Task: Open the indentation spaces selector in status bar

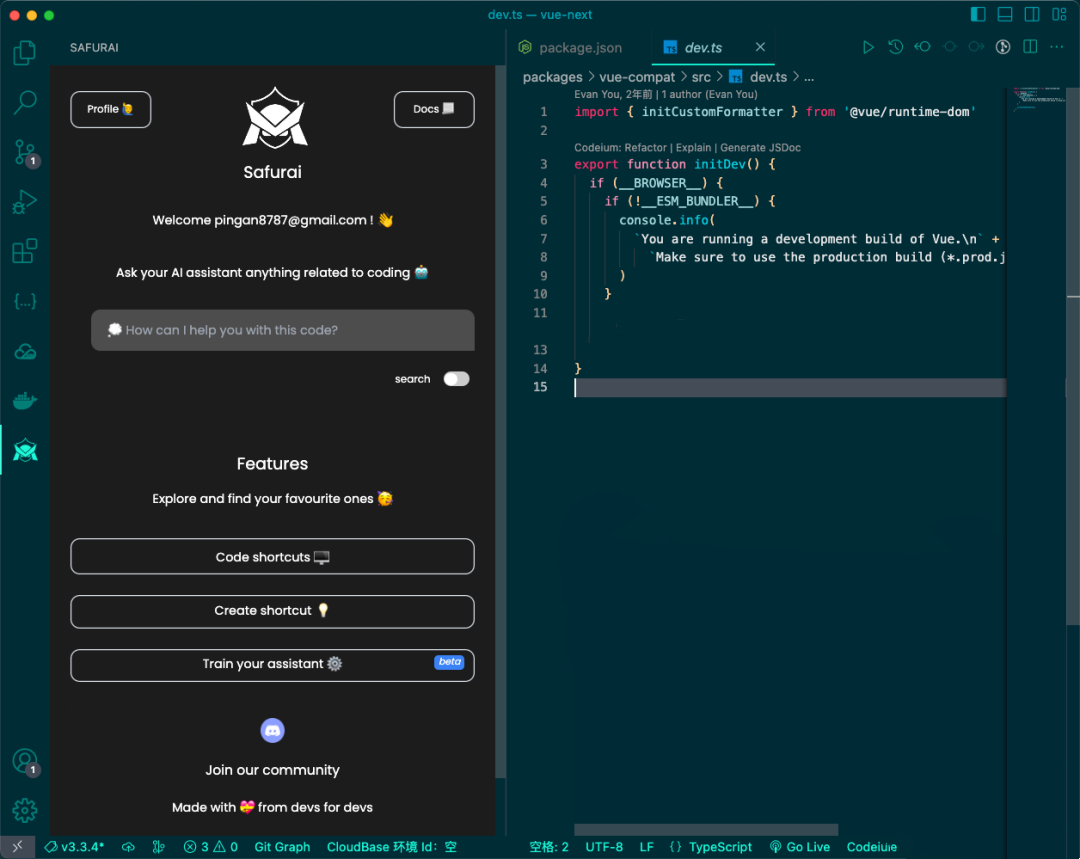Action: (x=549, y=847)
